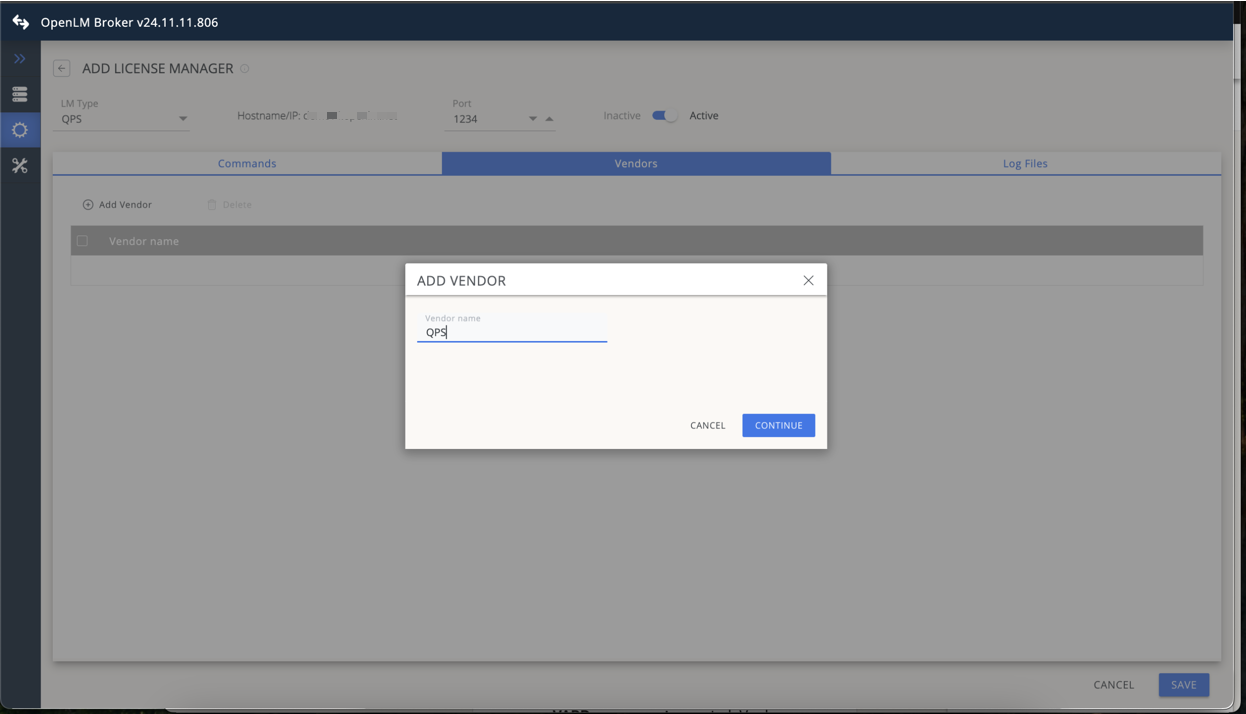Open the LM Type dropdown
Screen dimensions: 1246x714
tap(183, 118)
